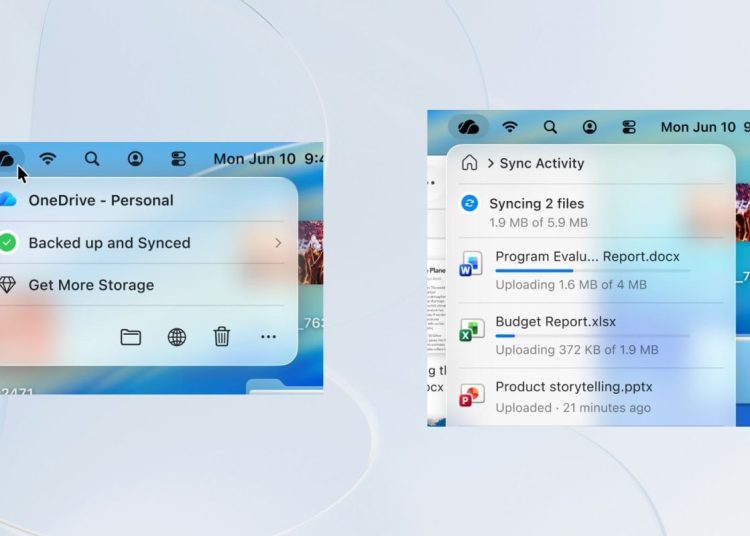
Task: Open Spotlight search in the left menu bar
Action: click(92, 159)
